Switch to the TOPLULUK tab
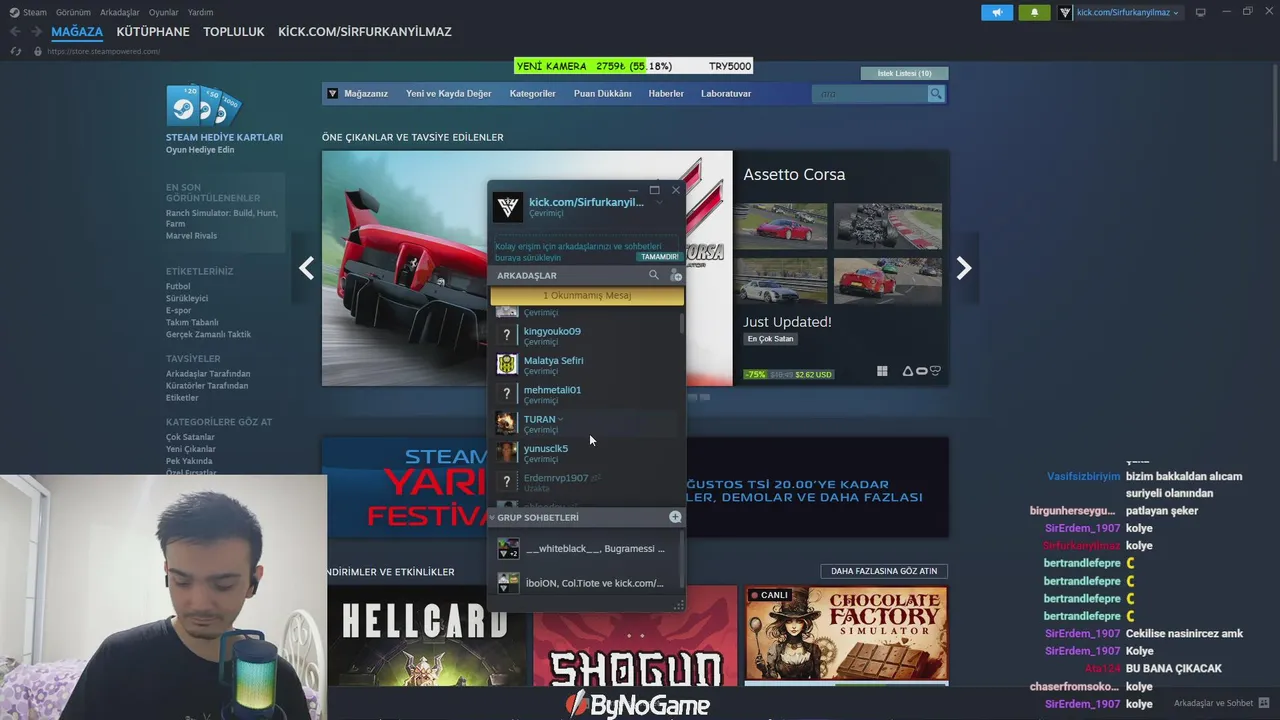Image resolution: width=1280 pixels, height=720 pixels. point(234,32)
